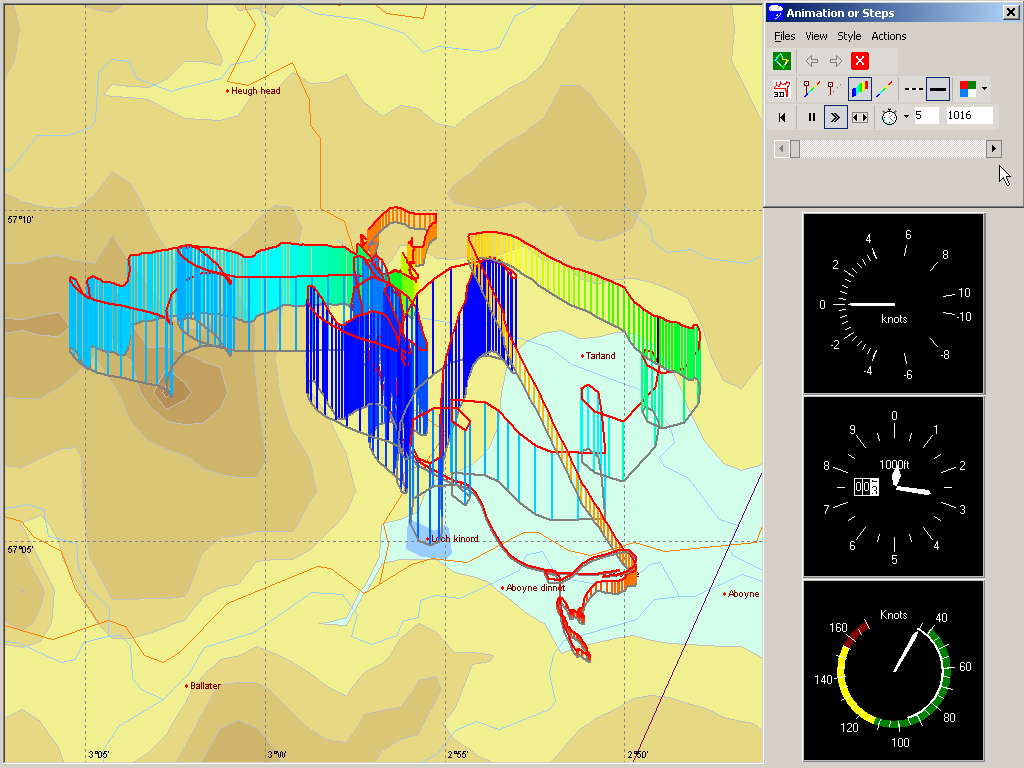Expand the color palette dropdown arrow
This screenshot has width=1024, height=768.
(x=984, y=89)
